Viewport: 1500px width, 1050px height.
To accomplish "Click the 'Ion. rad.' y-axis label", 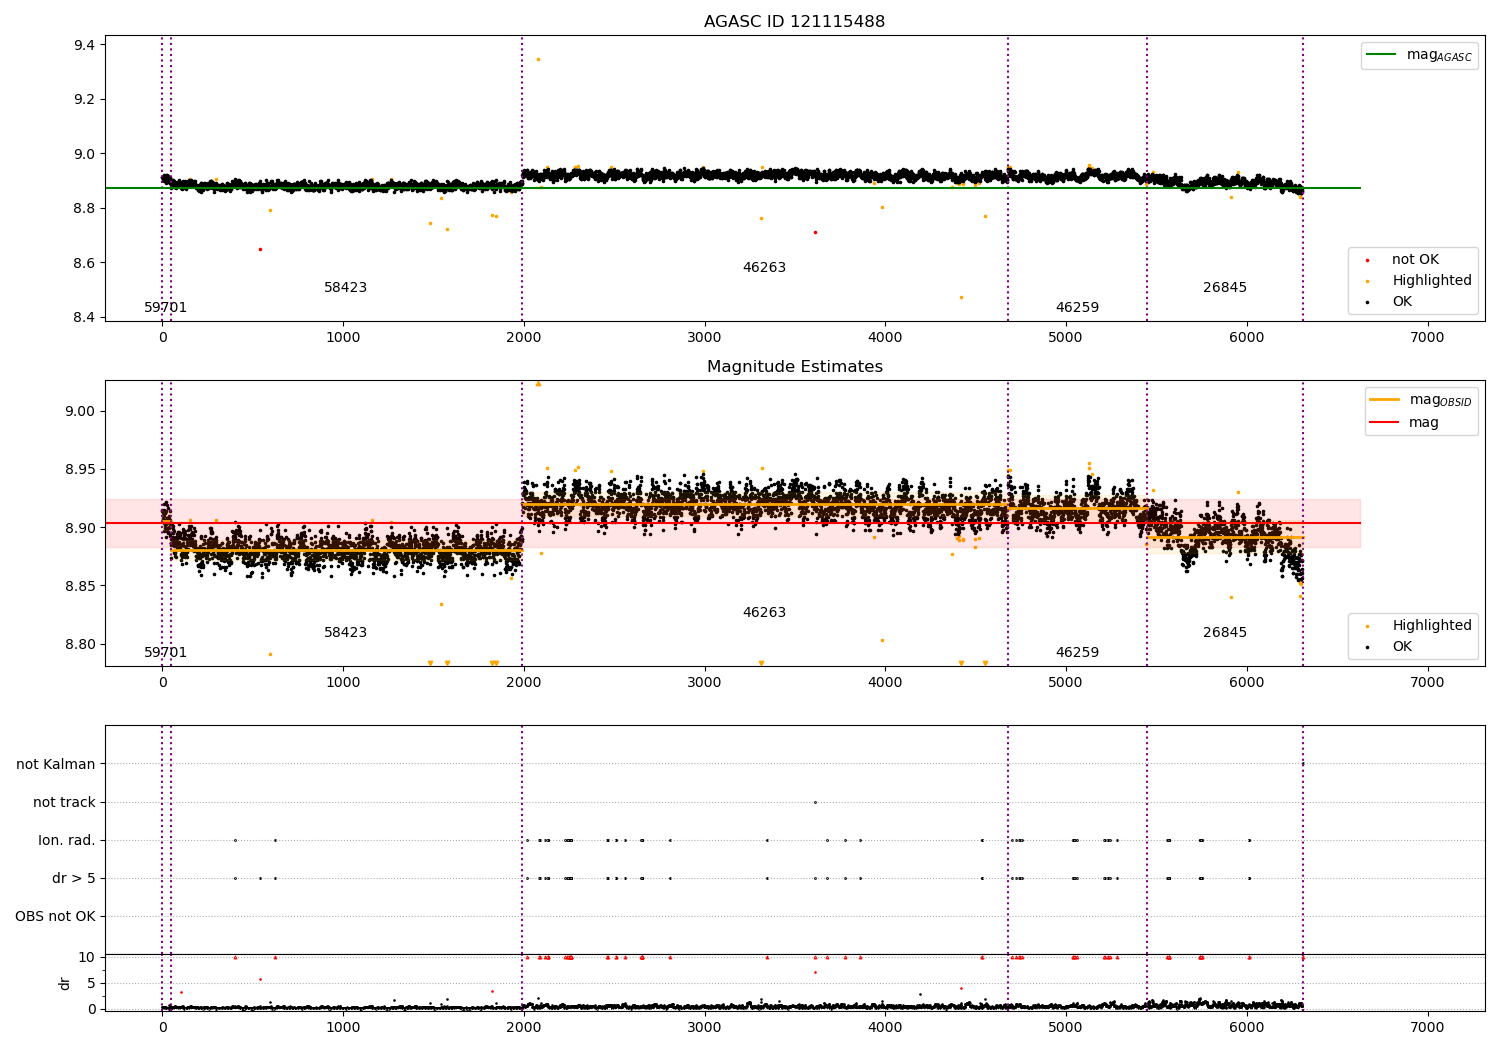I will tap(67, 841).
